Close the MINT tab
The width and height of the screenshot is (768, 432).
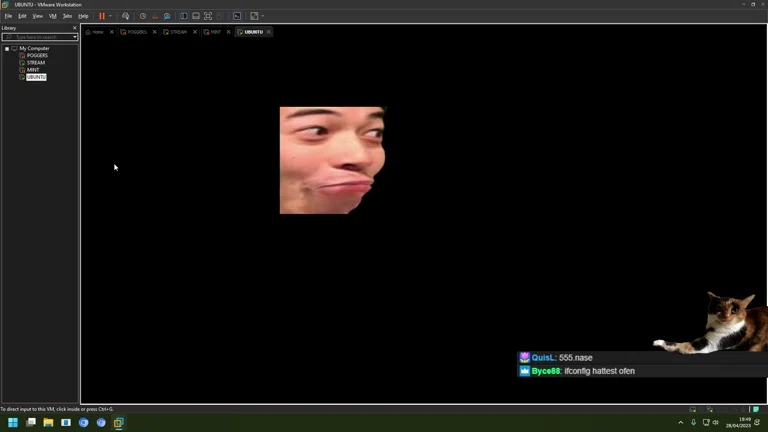coord(228,32)
